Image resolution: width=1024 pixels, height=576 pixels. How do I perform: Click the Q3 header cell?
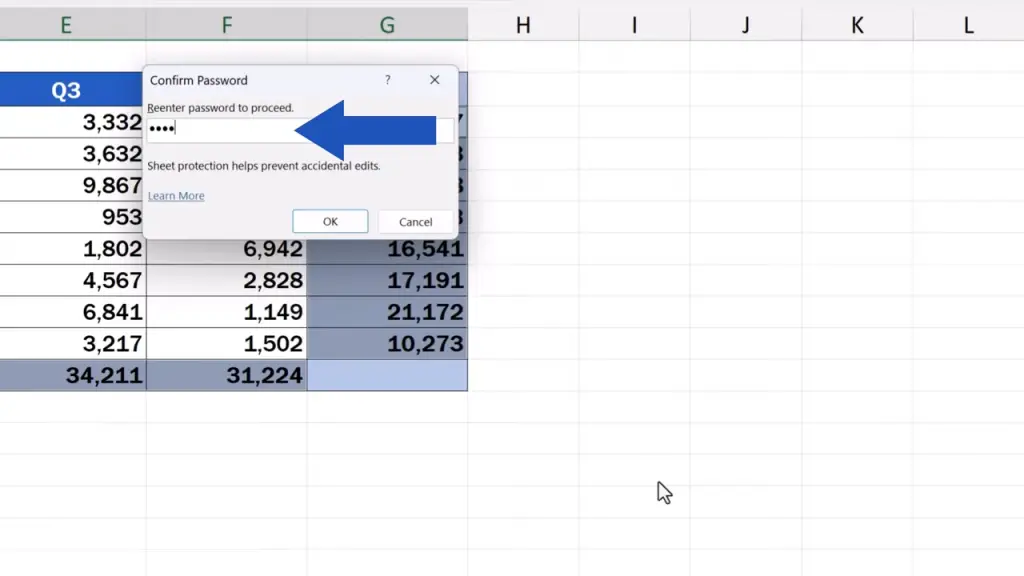[x=66, y=91]
